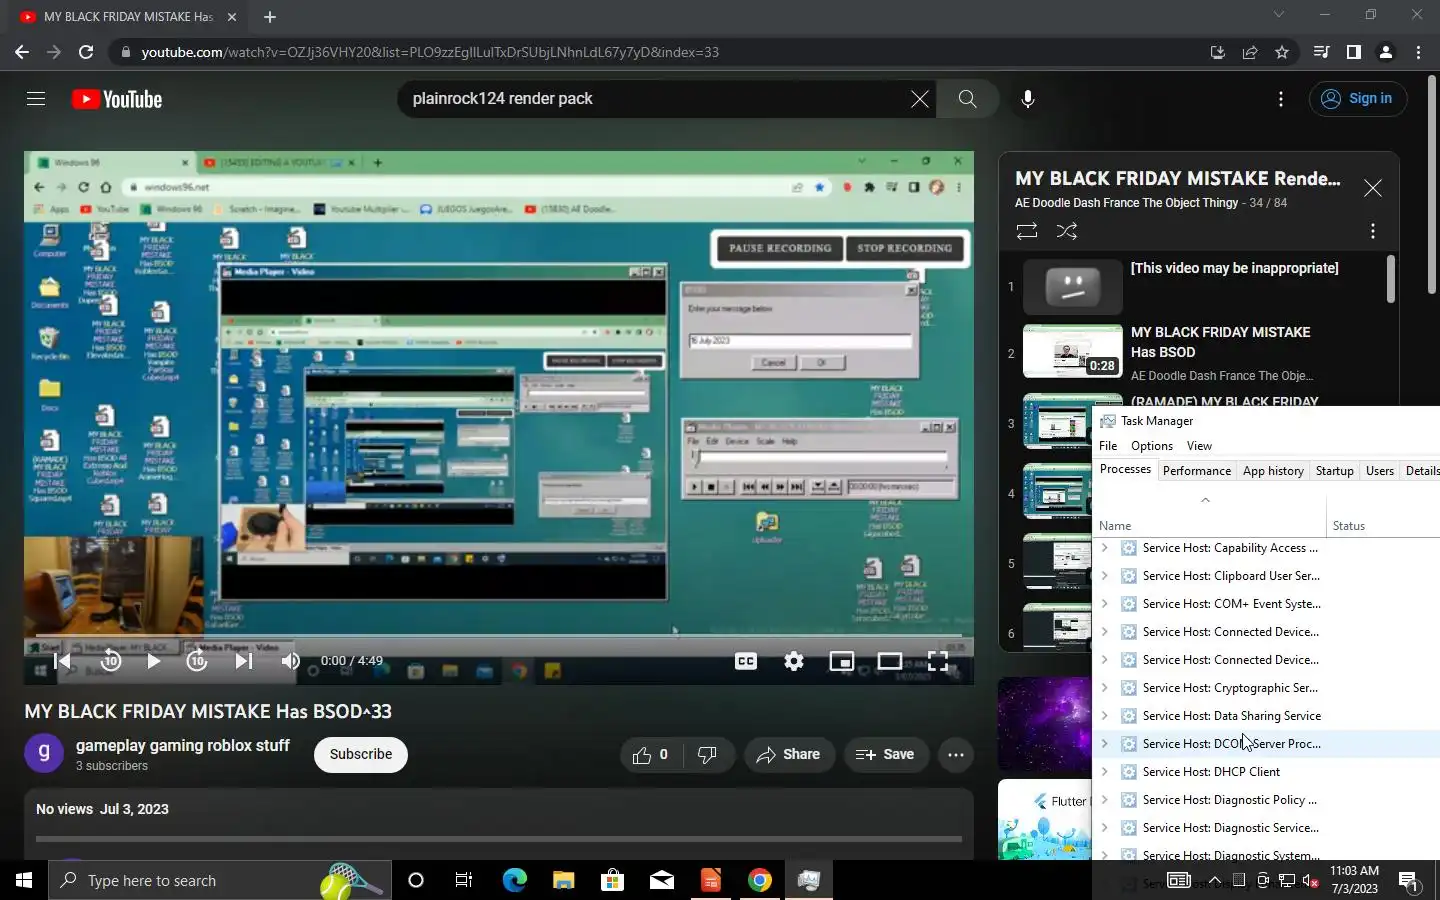Subscribe to gameplay gaming roblox stuff
The image size is (1440, 900).
pos(361,755)
